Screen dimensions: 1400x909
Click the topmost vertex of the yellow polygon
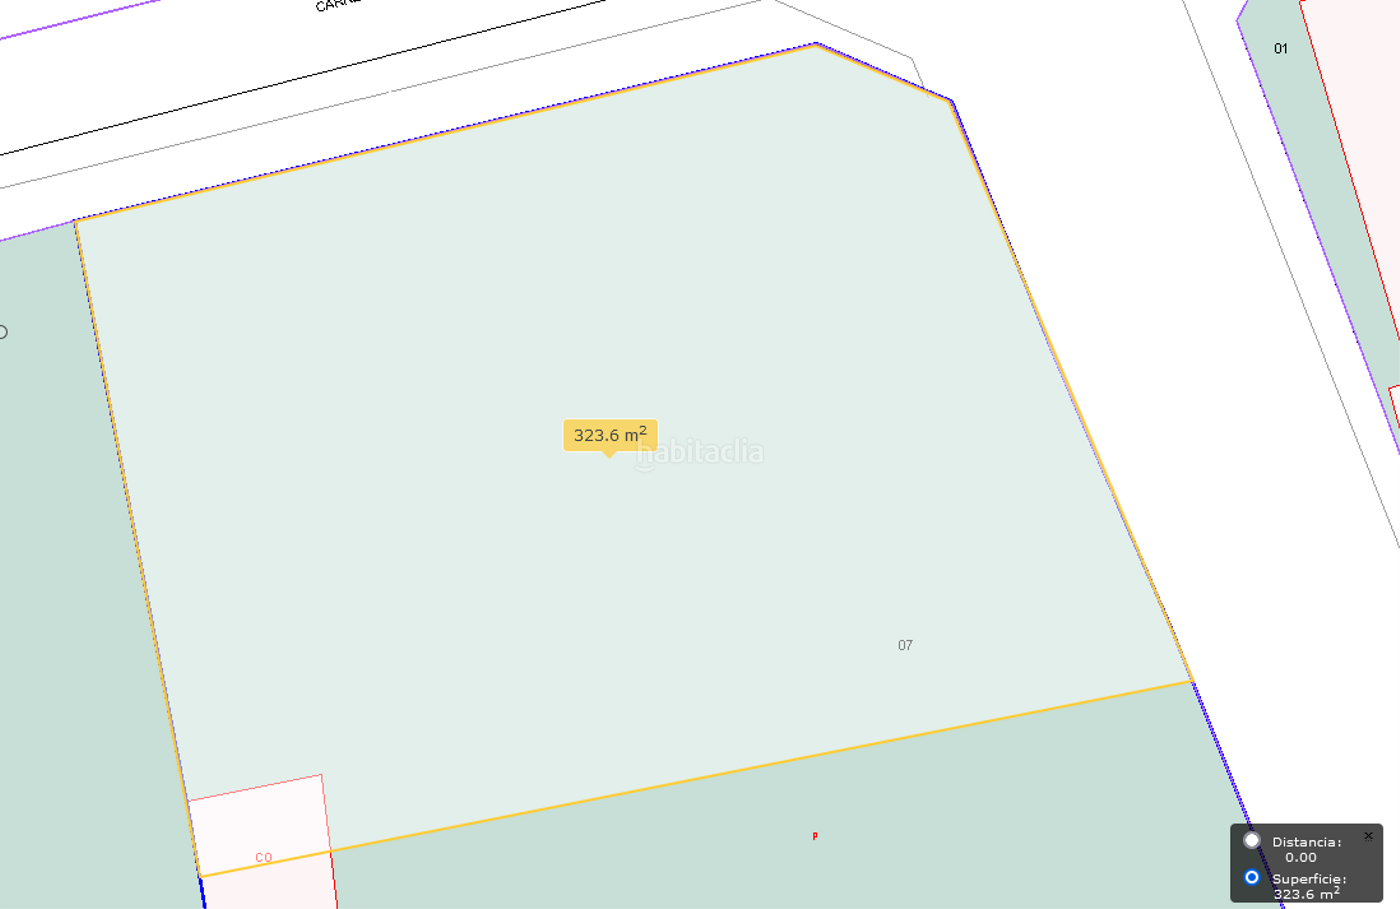coord(816,44)
